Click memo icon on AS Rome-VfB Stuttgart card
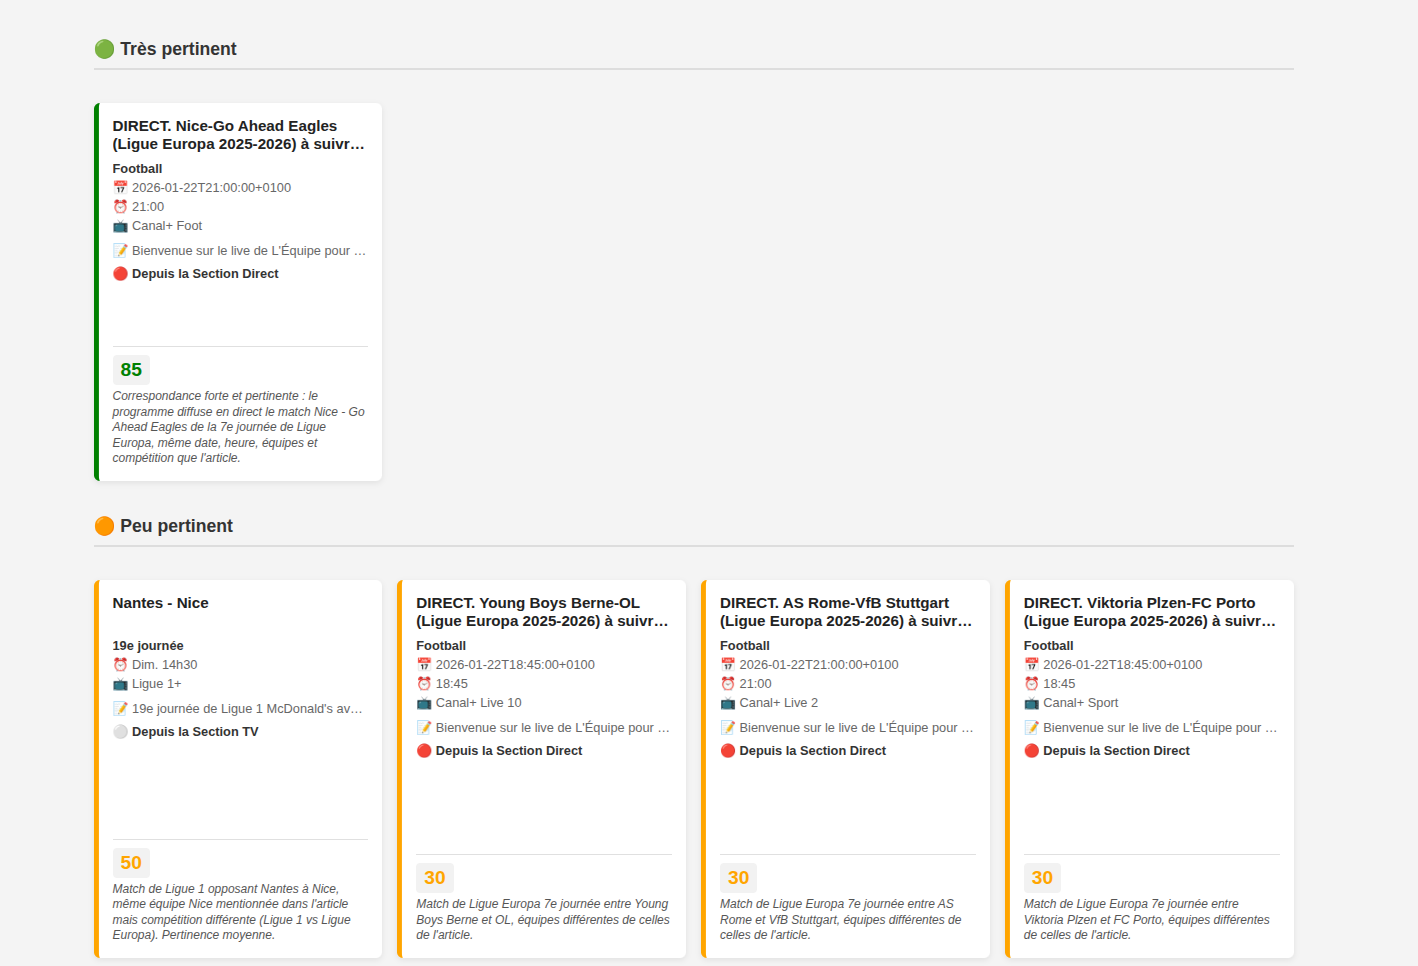The image size is (1418, 966). (728, 728)
